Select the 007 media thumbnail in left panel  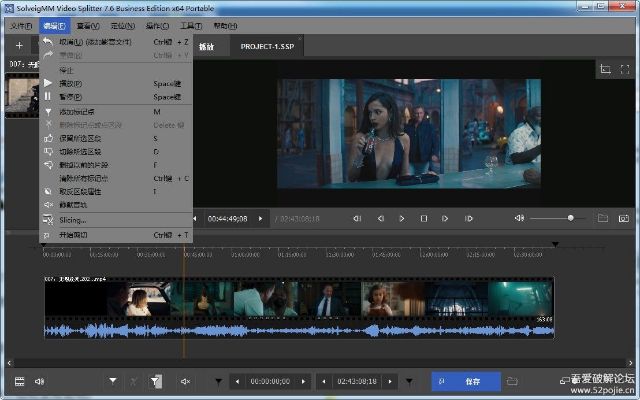pyautogui.click(x=22, y=95)
